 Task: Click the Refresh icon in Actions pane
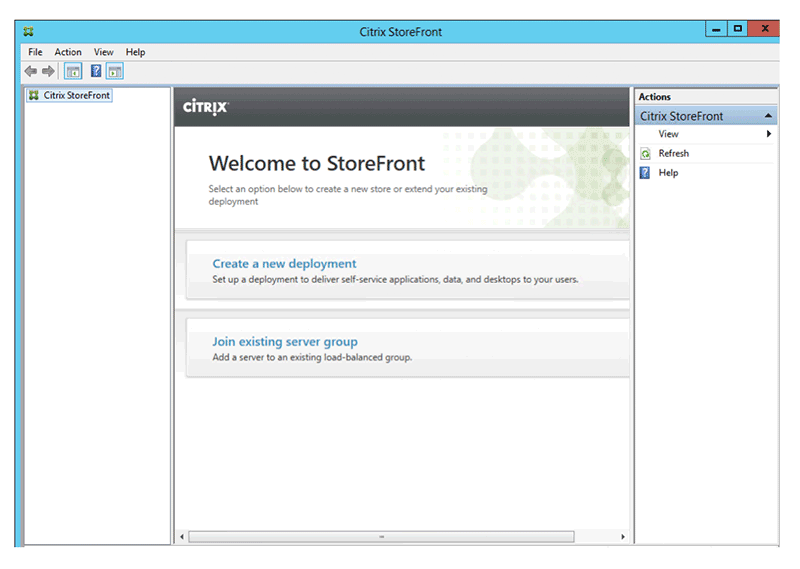[645, 154]
